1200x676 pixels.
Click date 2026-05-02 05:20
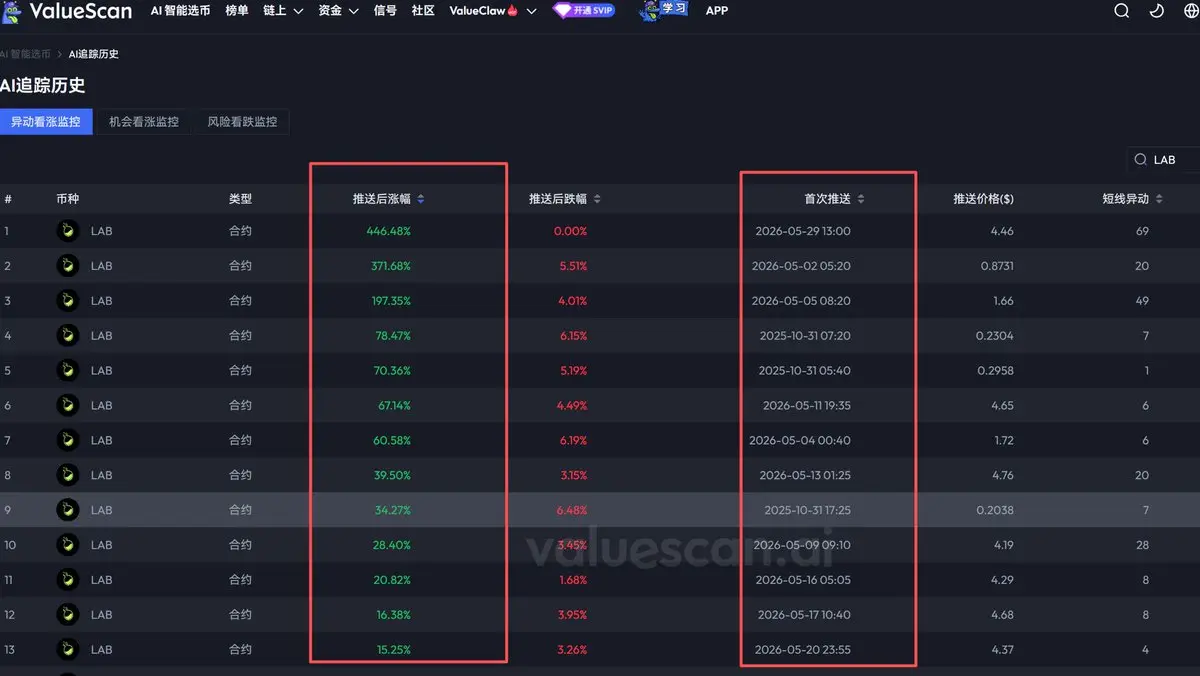pyautogui.click(x=801, y=266)
